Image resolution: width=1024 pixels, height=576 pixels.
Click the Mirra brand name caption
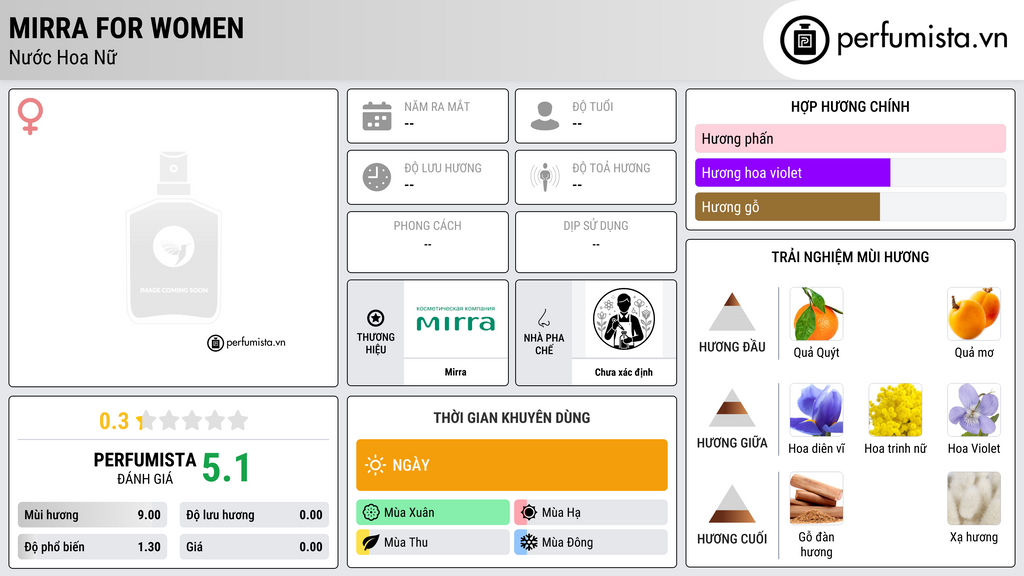456,372
